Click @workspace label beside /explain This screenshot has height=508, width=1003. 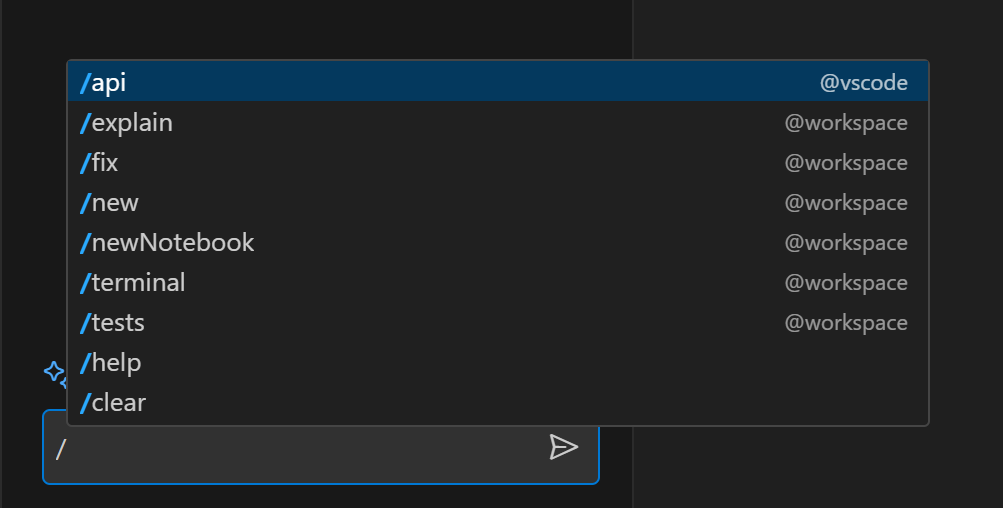point(846,123)
